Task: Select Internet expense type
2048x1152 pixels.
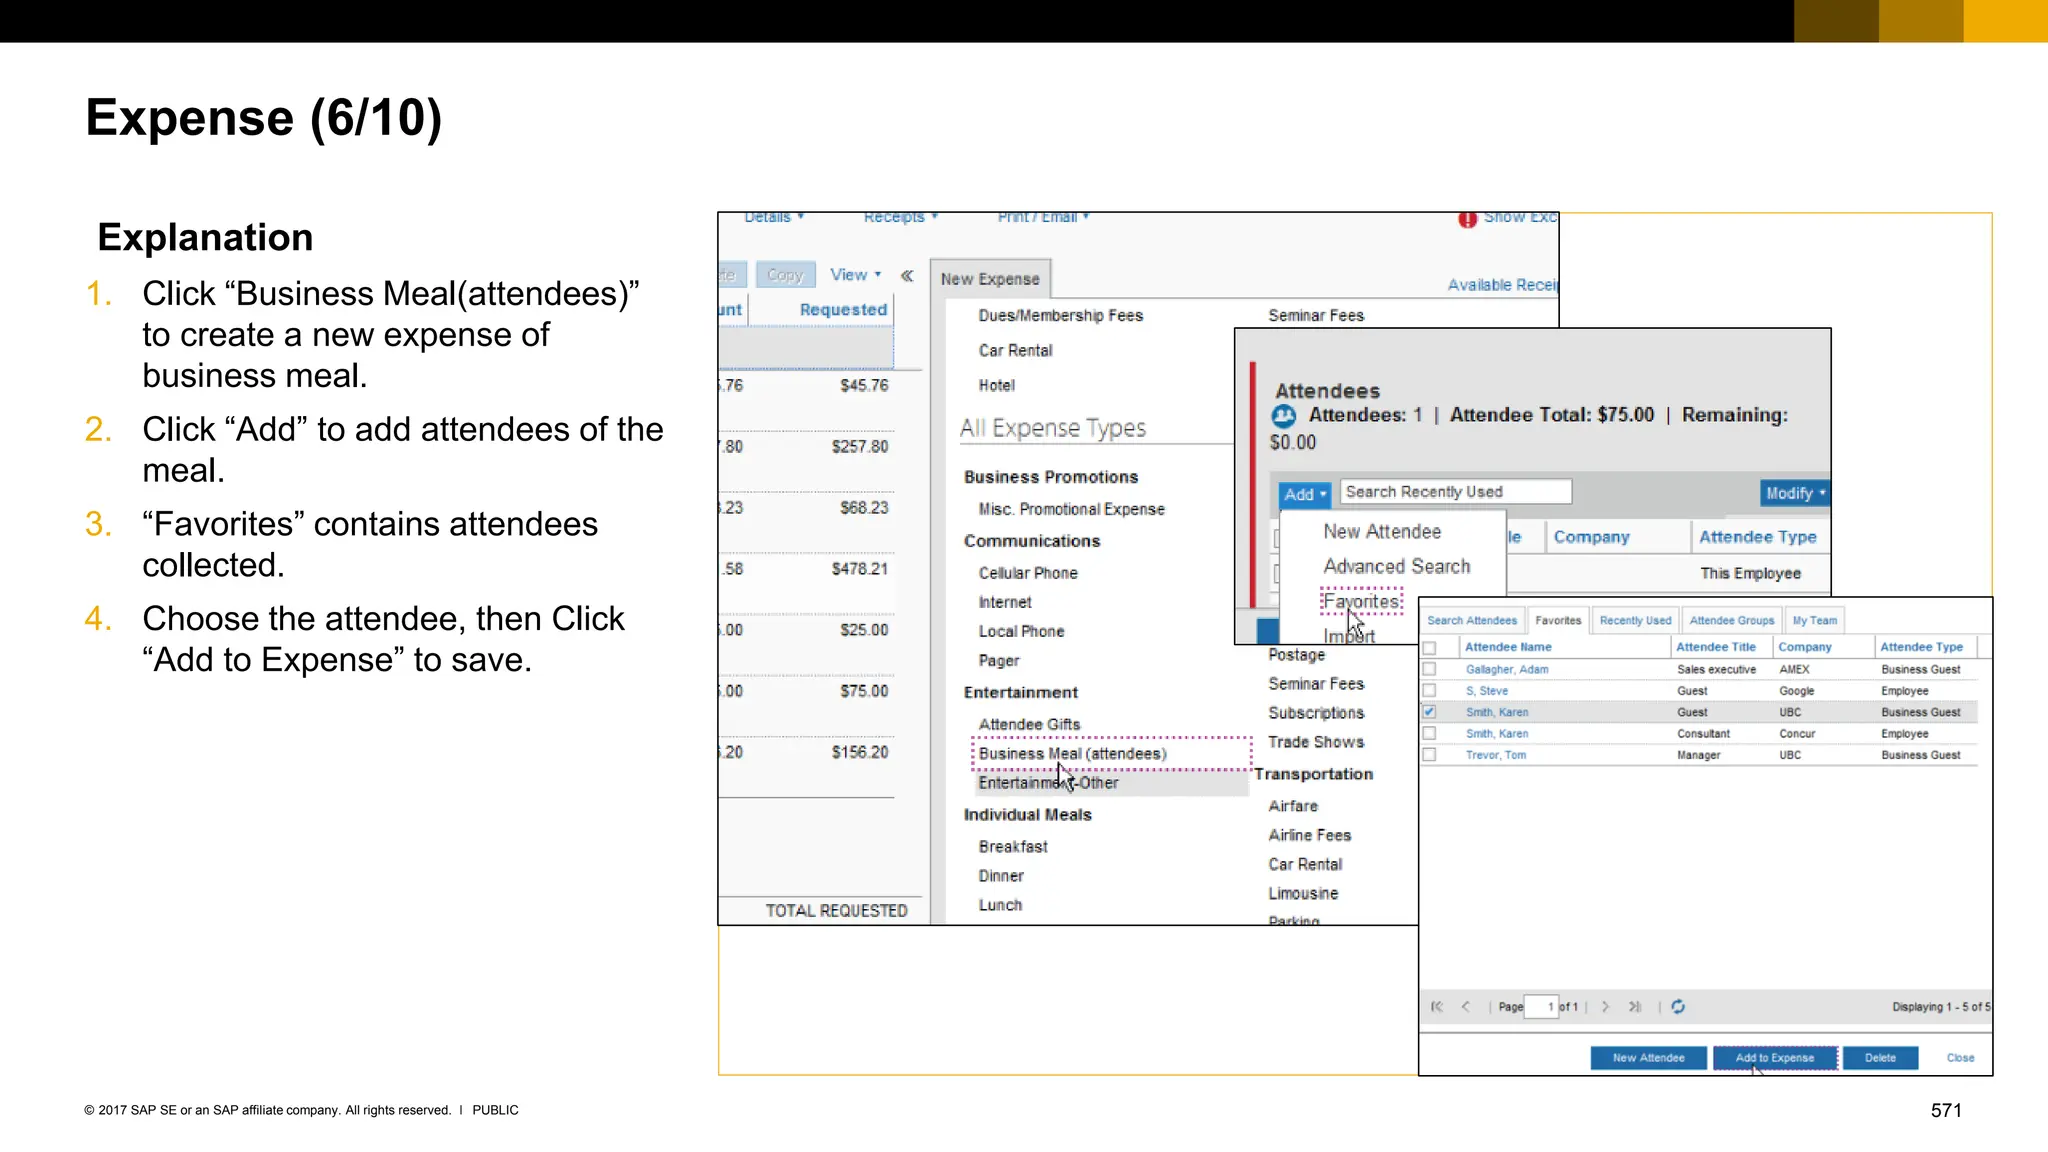Action: coord(1005,603)
